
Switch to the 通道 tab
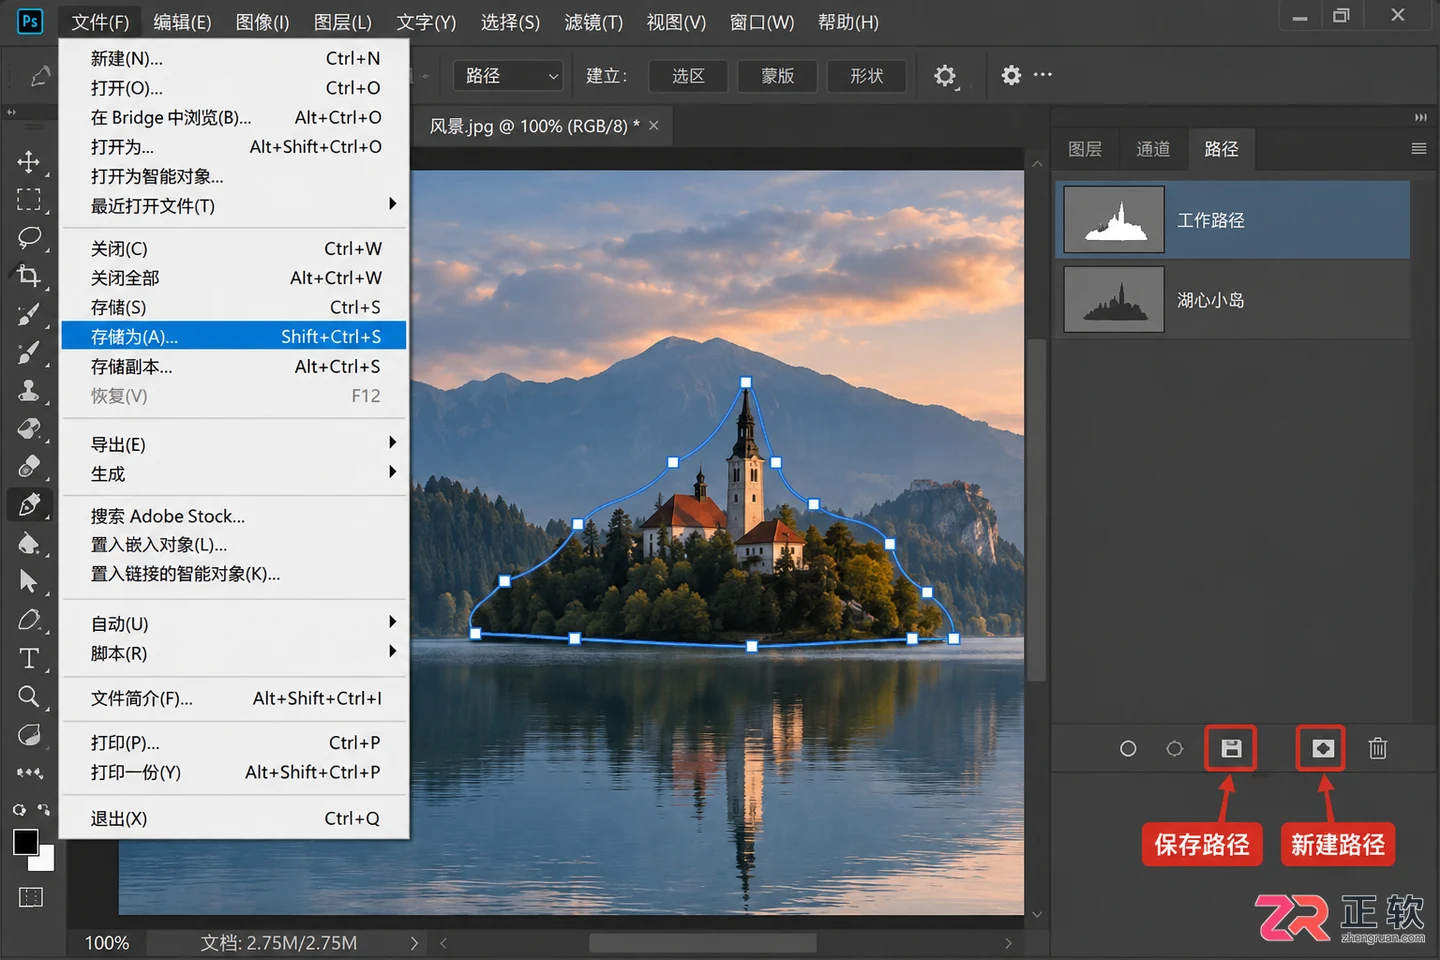click(x=1153, y=149)
